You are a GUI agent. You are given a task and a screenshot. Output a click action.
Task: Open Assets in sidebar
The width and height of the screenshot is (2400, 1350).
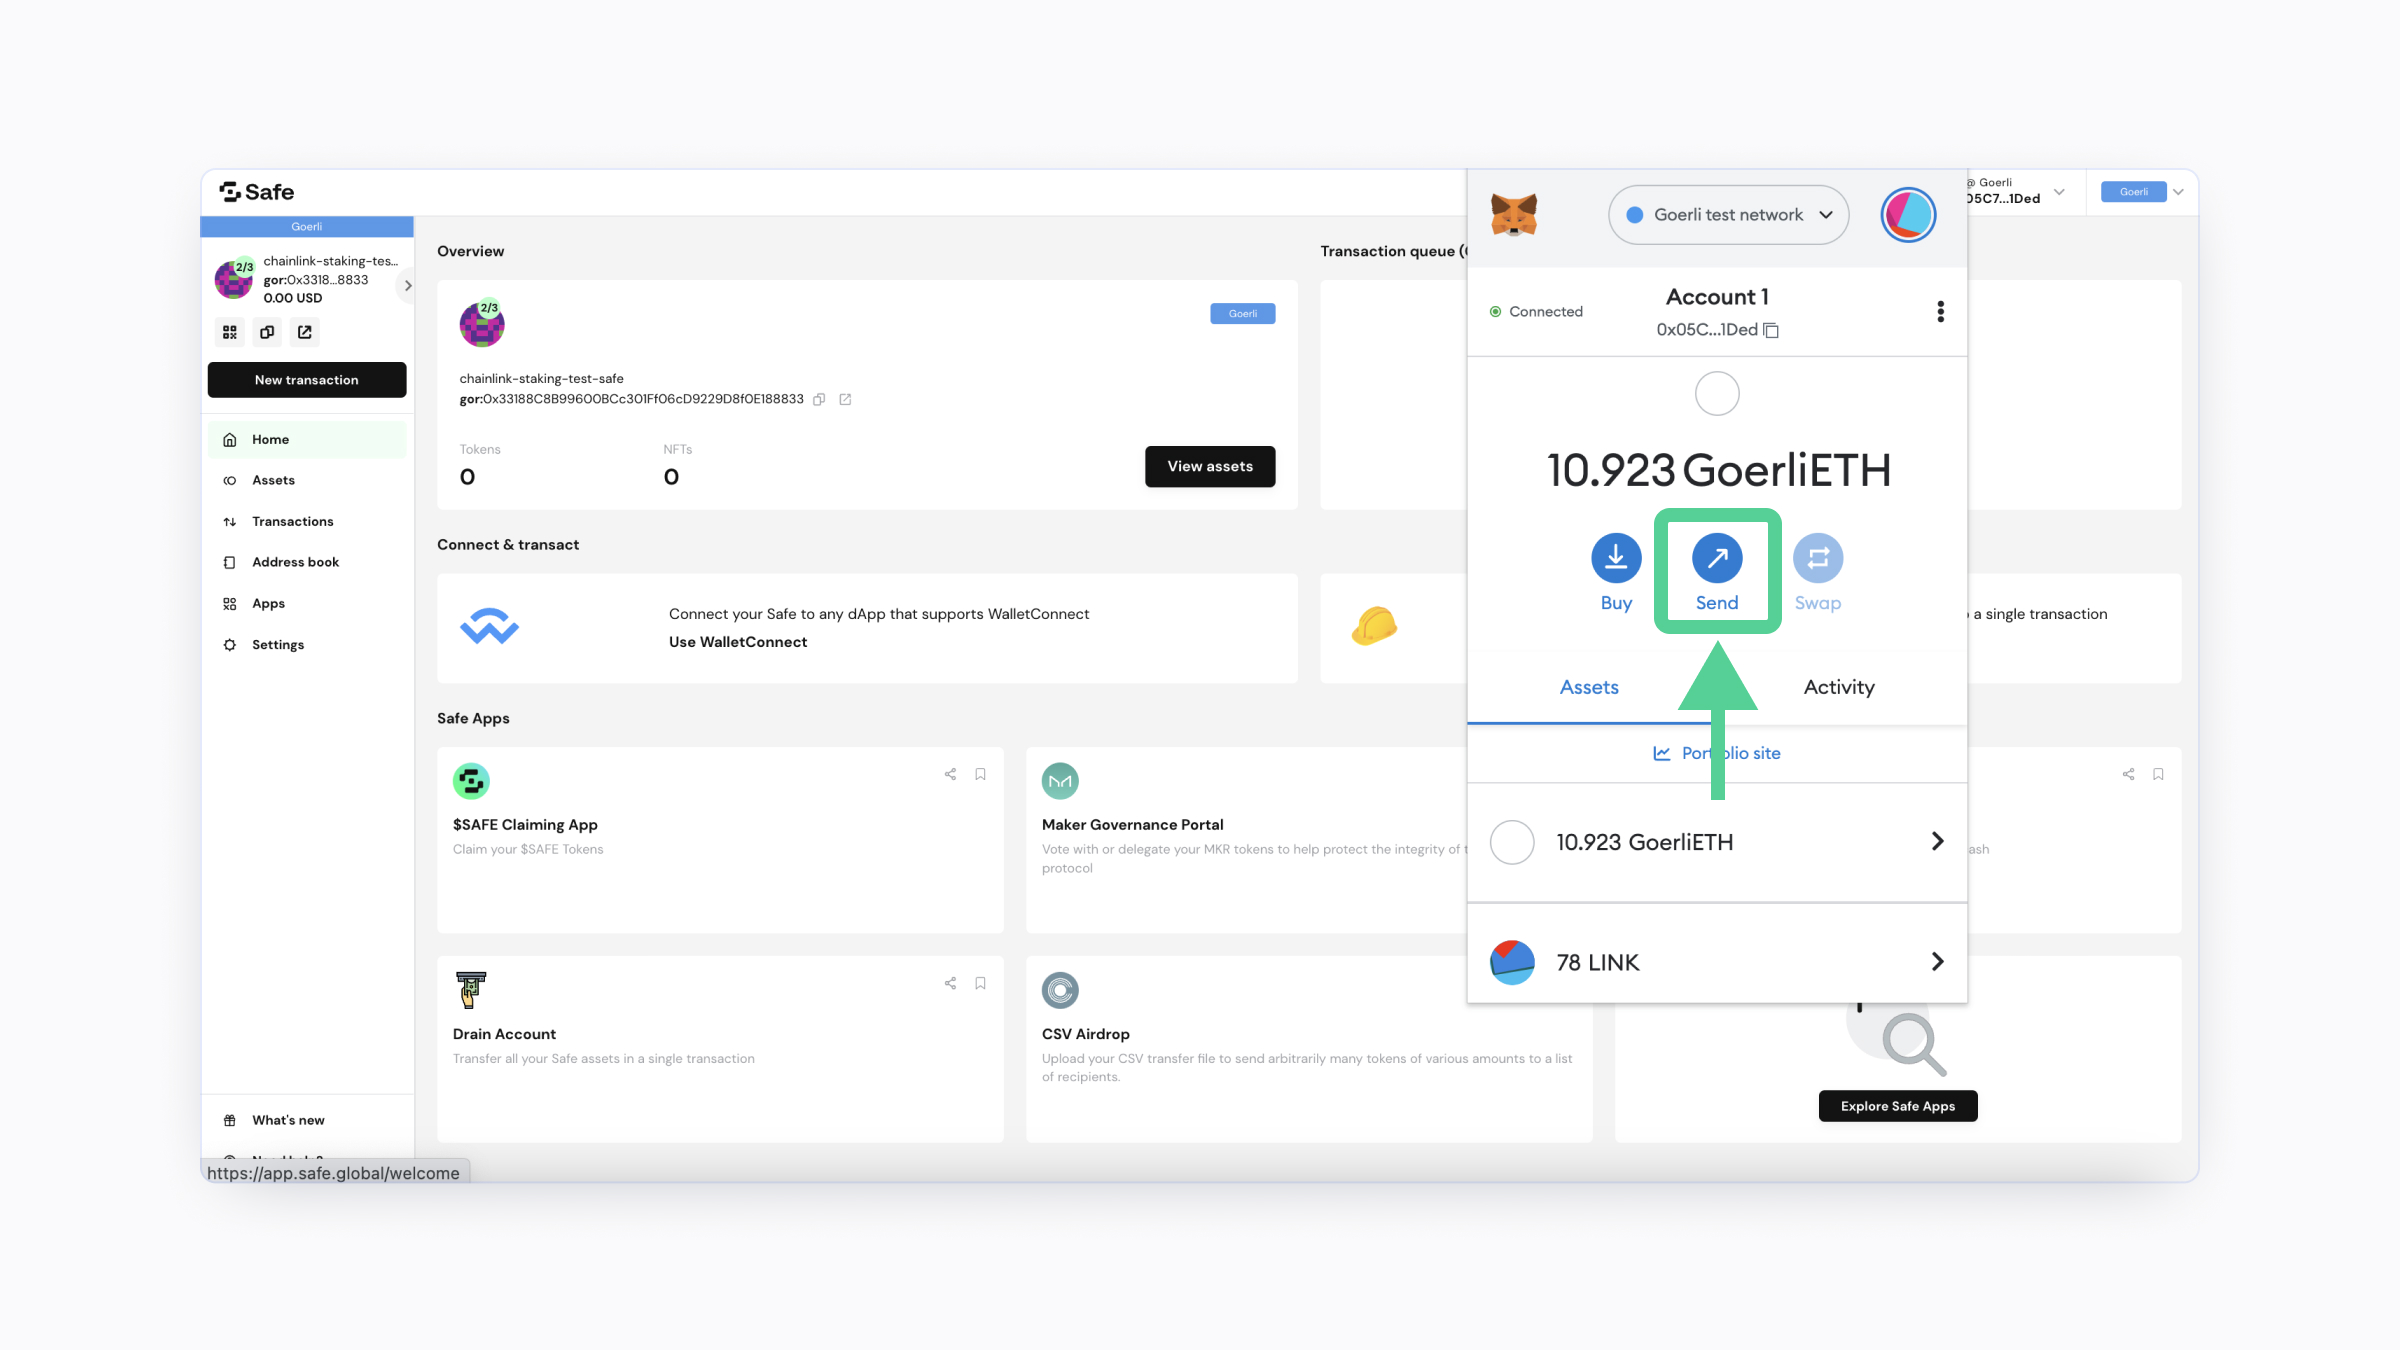pyautogui.click(x=307, y=481)
